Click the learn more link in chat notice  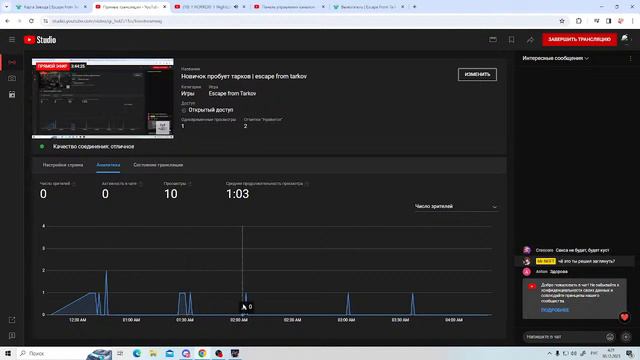click(555, 310)
